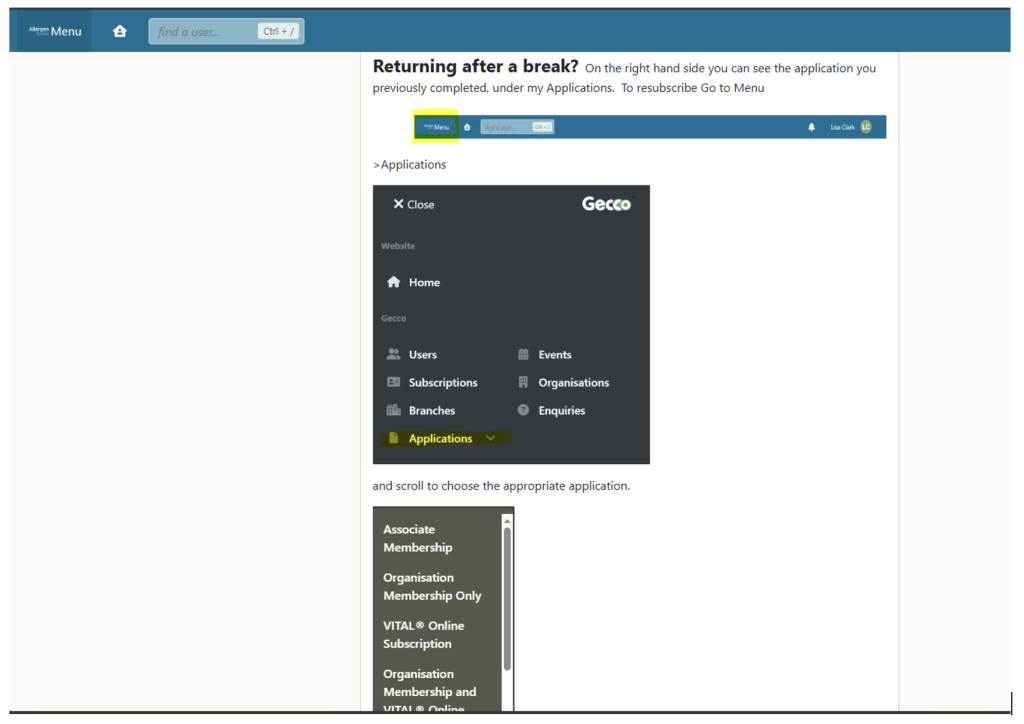Click the home icon in top bar
Viewport: 1024px width, 724px height.
tap(120, 31)
